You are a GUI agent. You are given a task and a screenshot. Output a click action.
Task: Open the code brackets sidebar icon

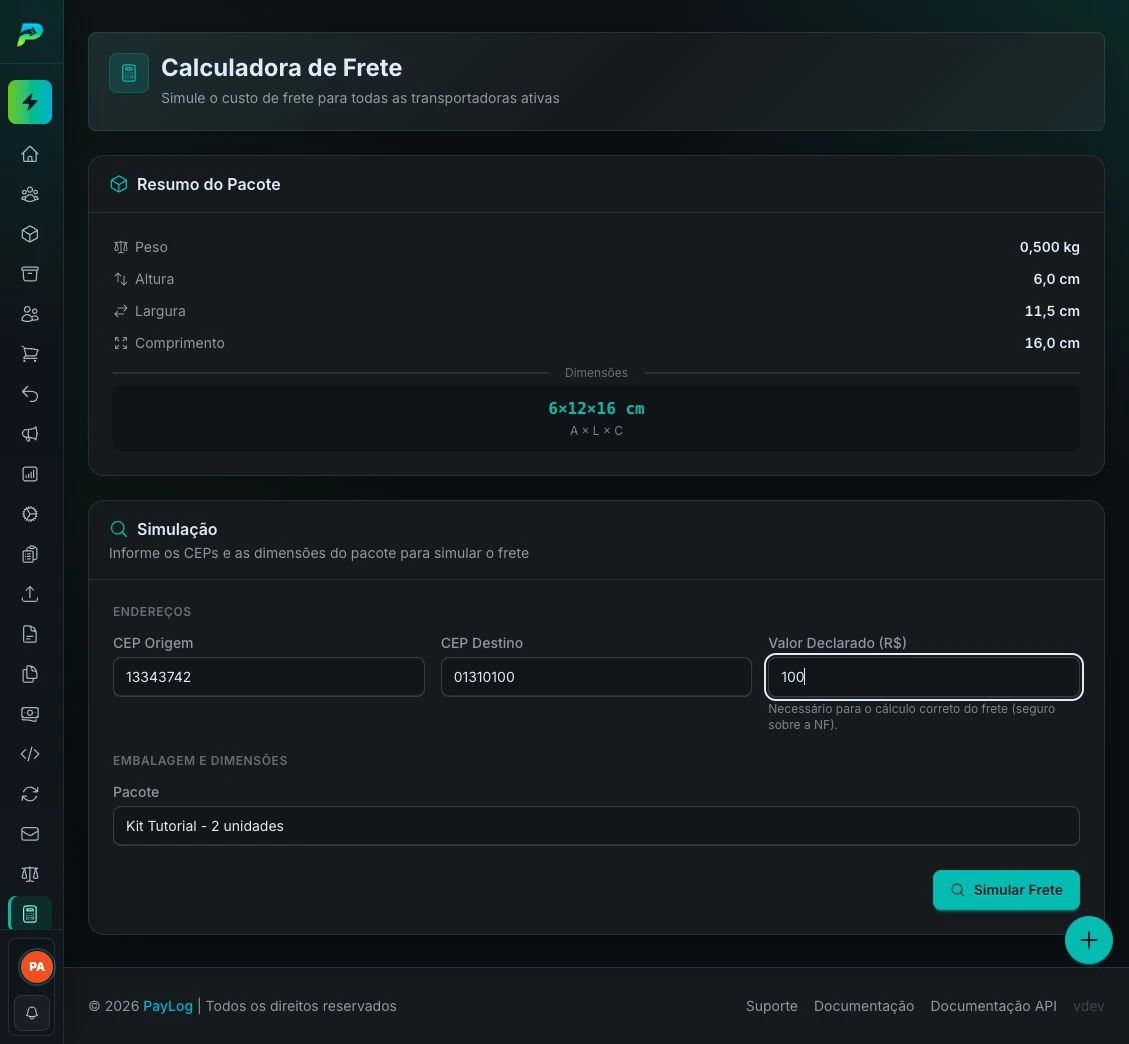[30, 754]
